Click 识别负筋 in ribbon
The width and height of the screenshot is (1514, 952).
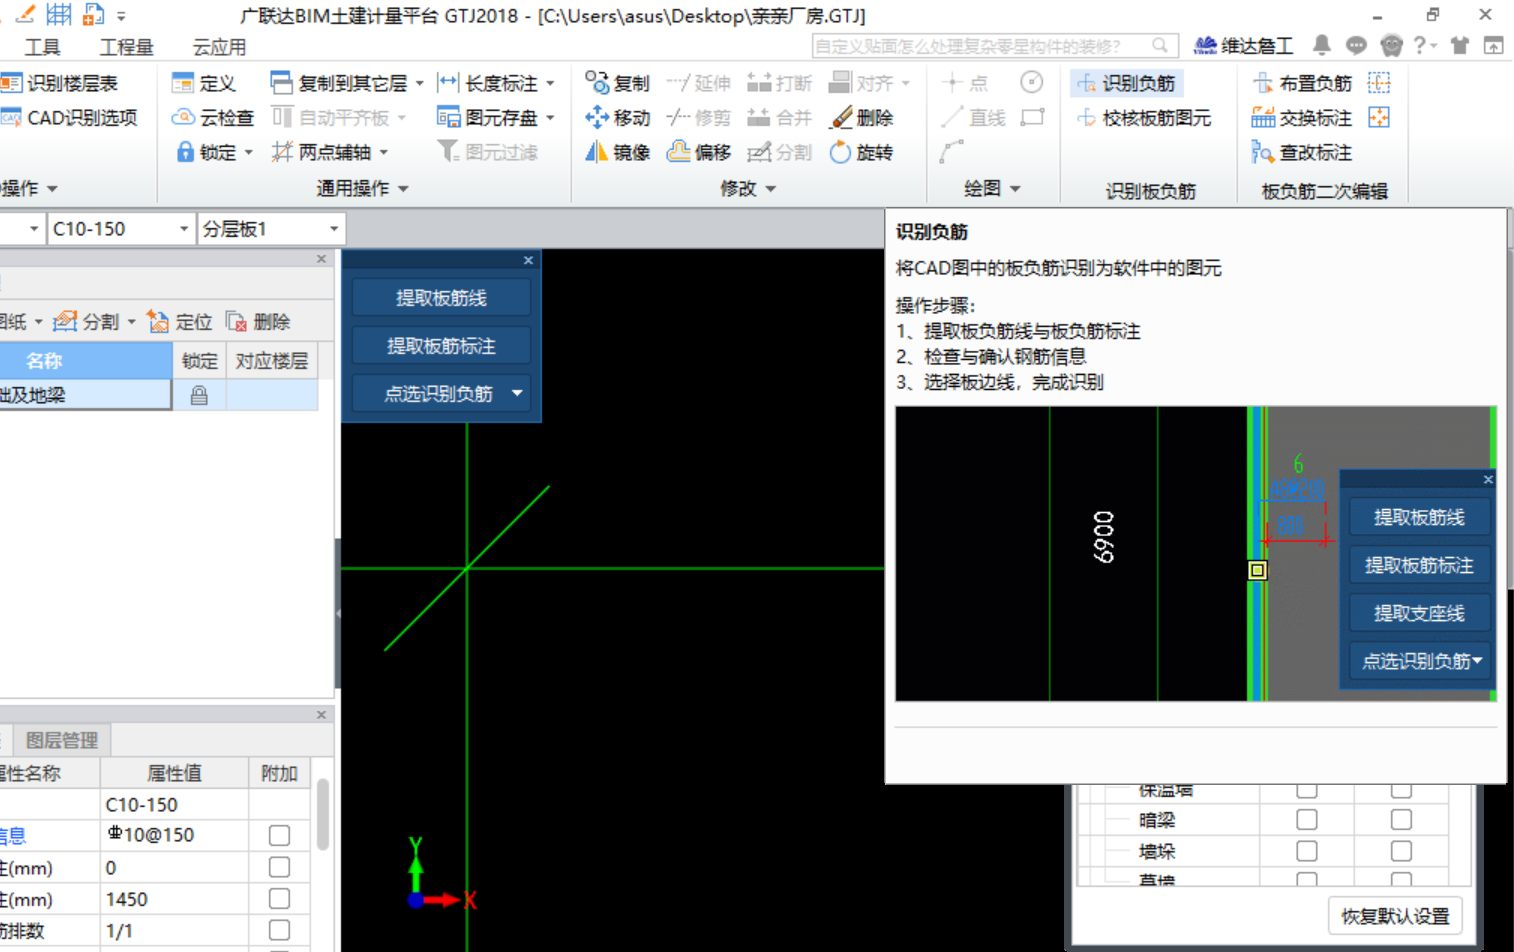[1126, 83]
